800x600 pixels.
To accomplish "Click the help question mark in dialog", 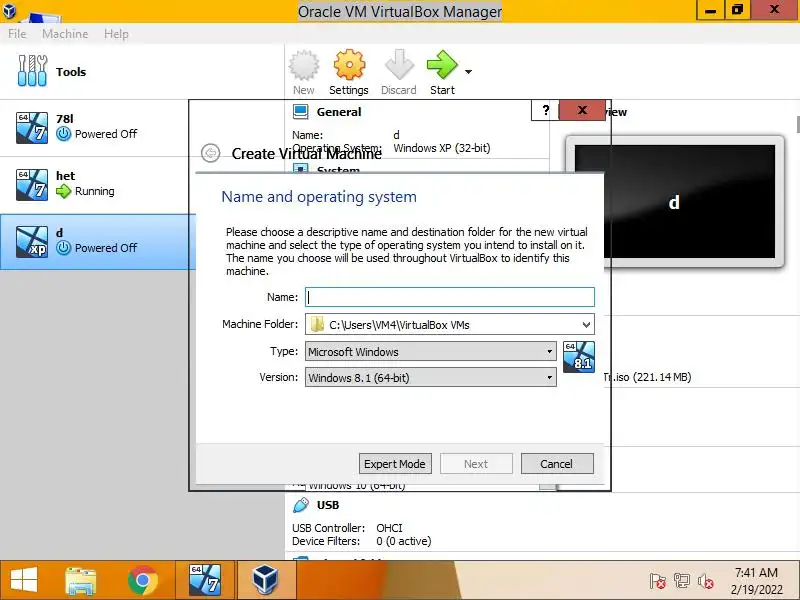I will click(545, 110).
